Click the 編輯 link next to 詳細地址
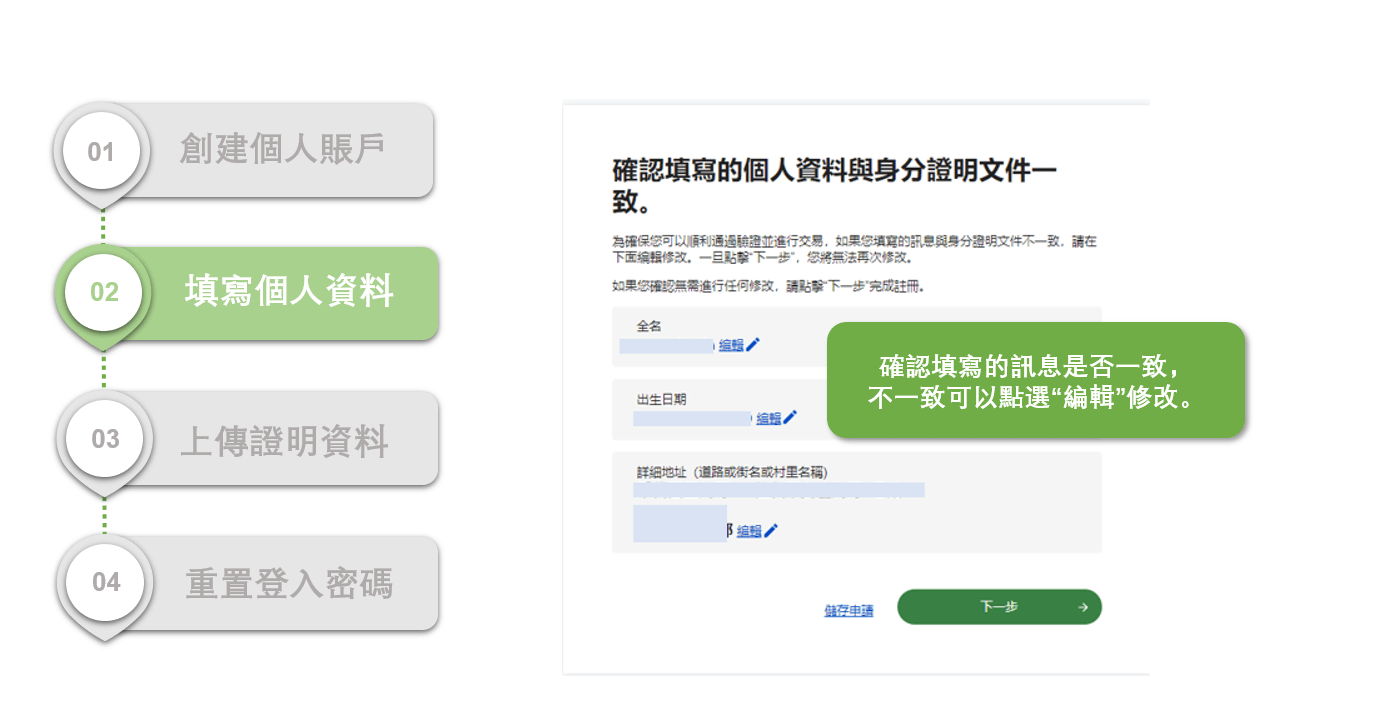Image resolution: width=1389 pixels, height=703 pixels. [748, 530]
